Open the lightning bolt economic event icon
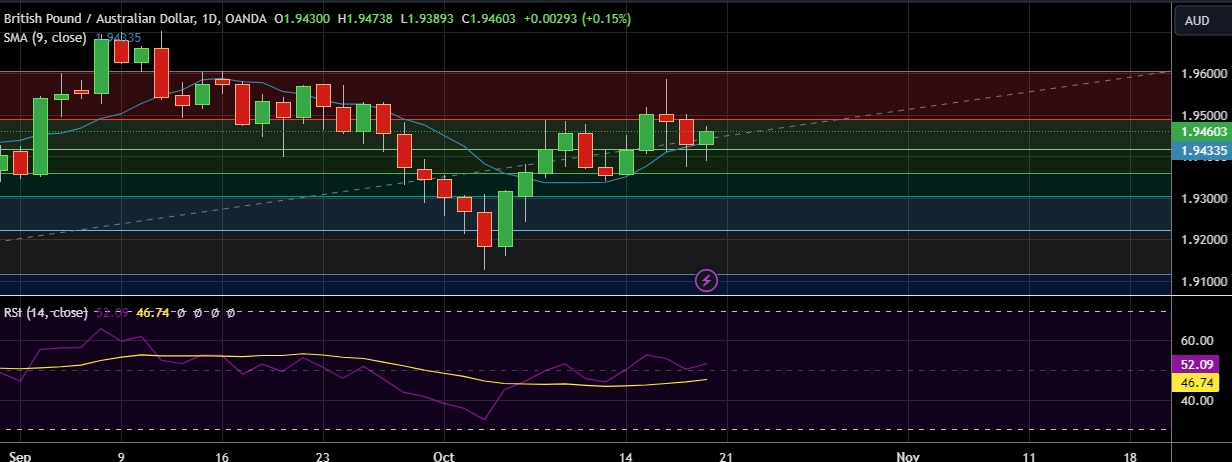The width and height of the screenshot is (1232, 462). (707, 280)
